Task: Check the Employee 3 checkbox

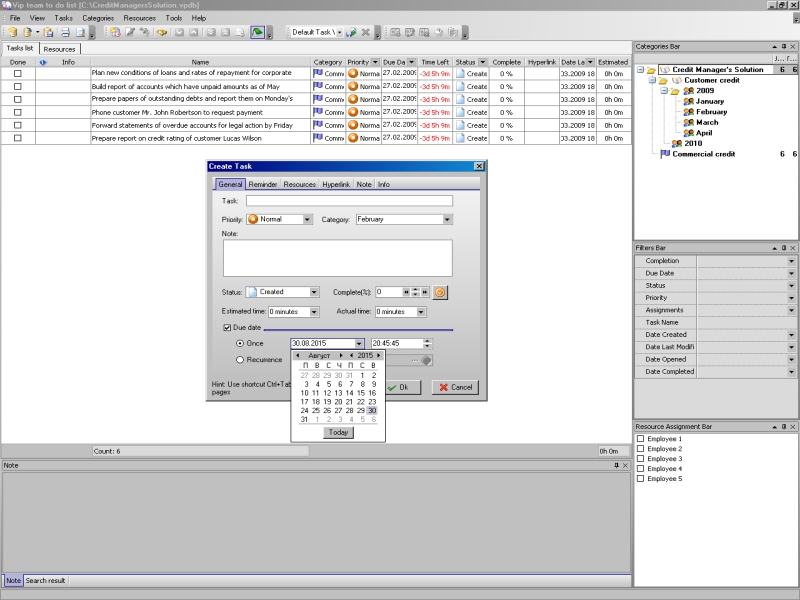Action: (641, 459)
